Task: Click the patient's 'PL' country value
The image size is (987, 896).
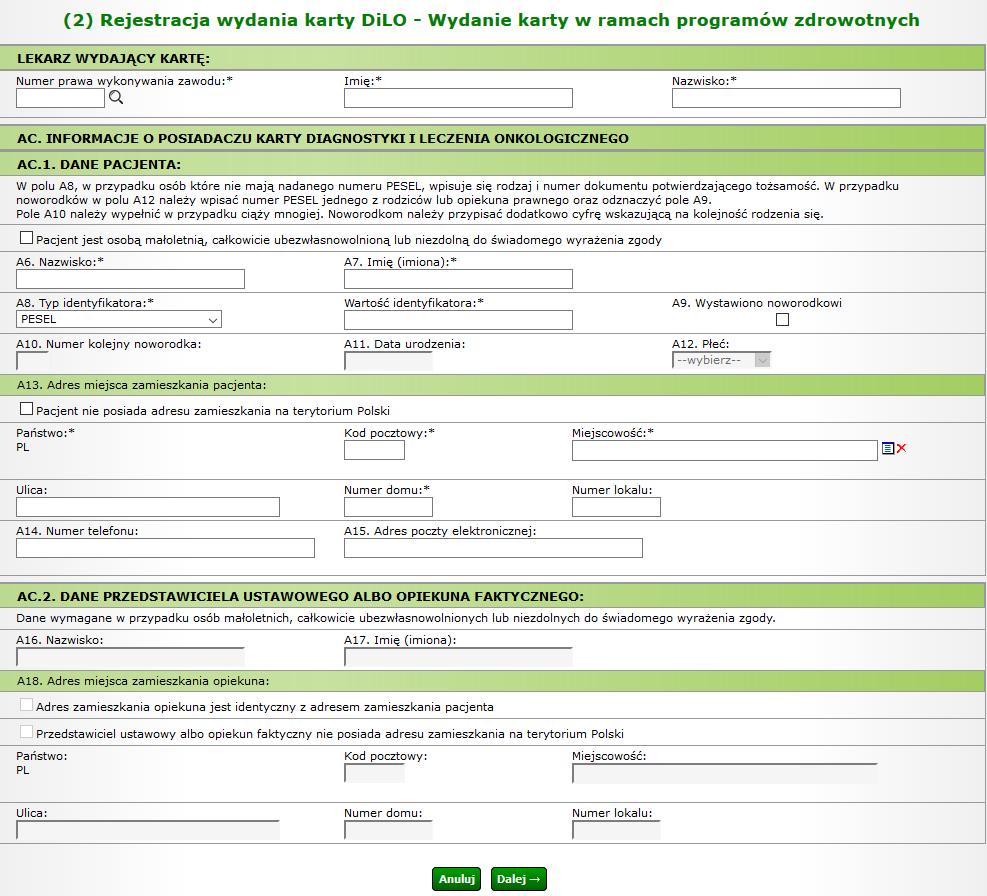Action: [23, 447]
